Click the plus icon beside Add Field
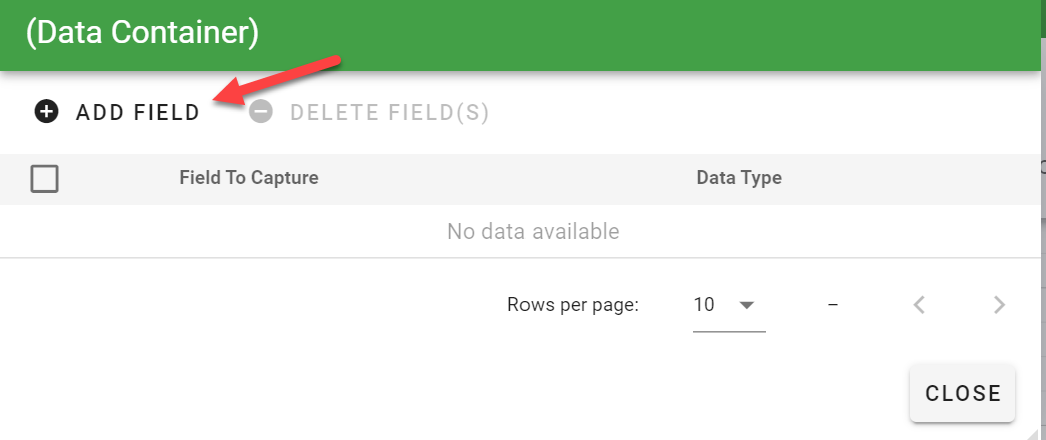1046x440 pixels. tap(46, 112)
